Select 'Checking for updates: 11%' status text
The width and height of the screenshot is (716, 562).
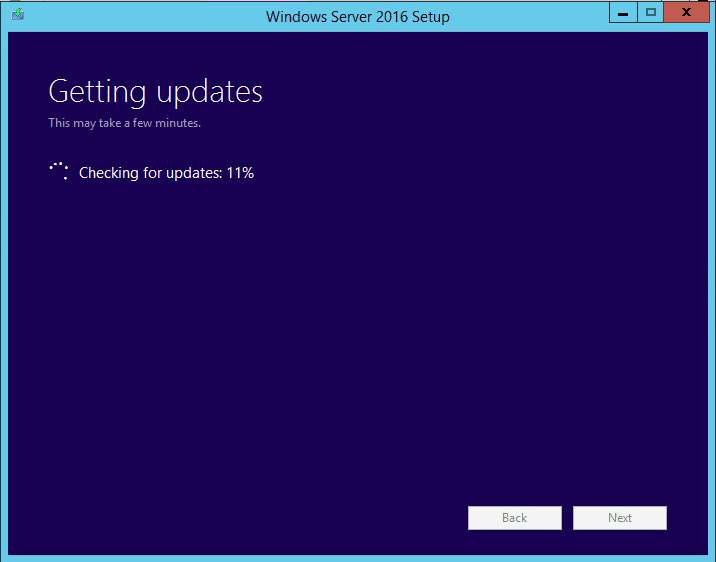coord(166,173)
